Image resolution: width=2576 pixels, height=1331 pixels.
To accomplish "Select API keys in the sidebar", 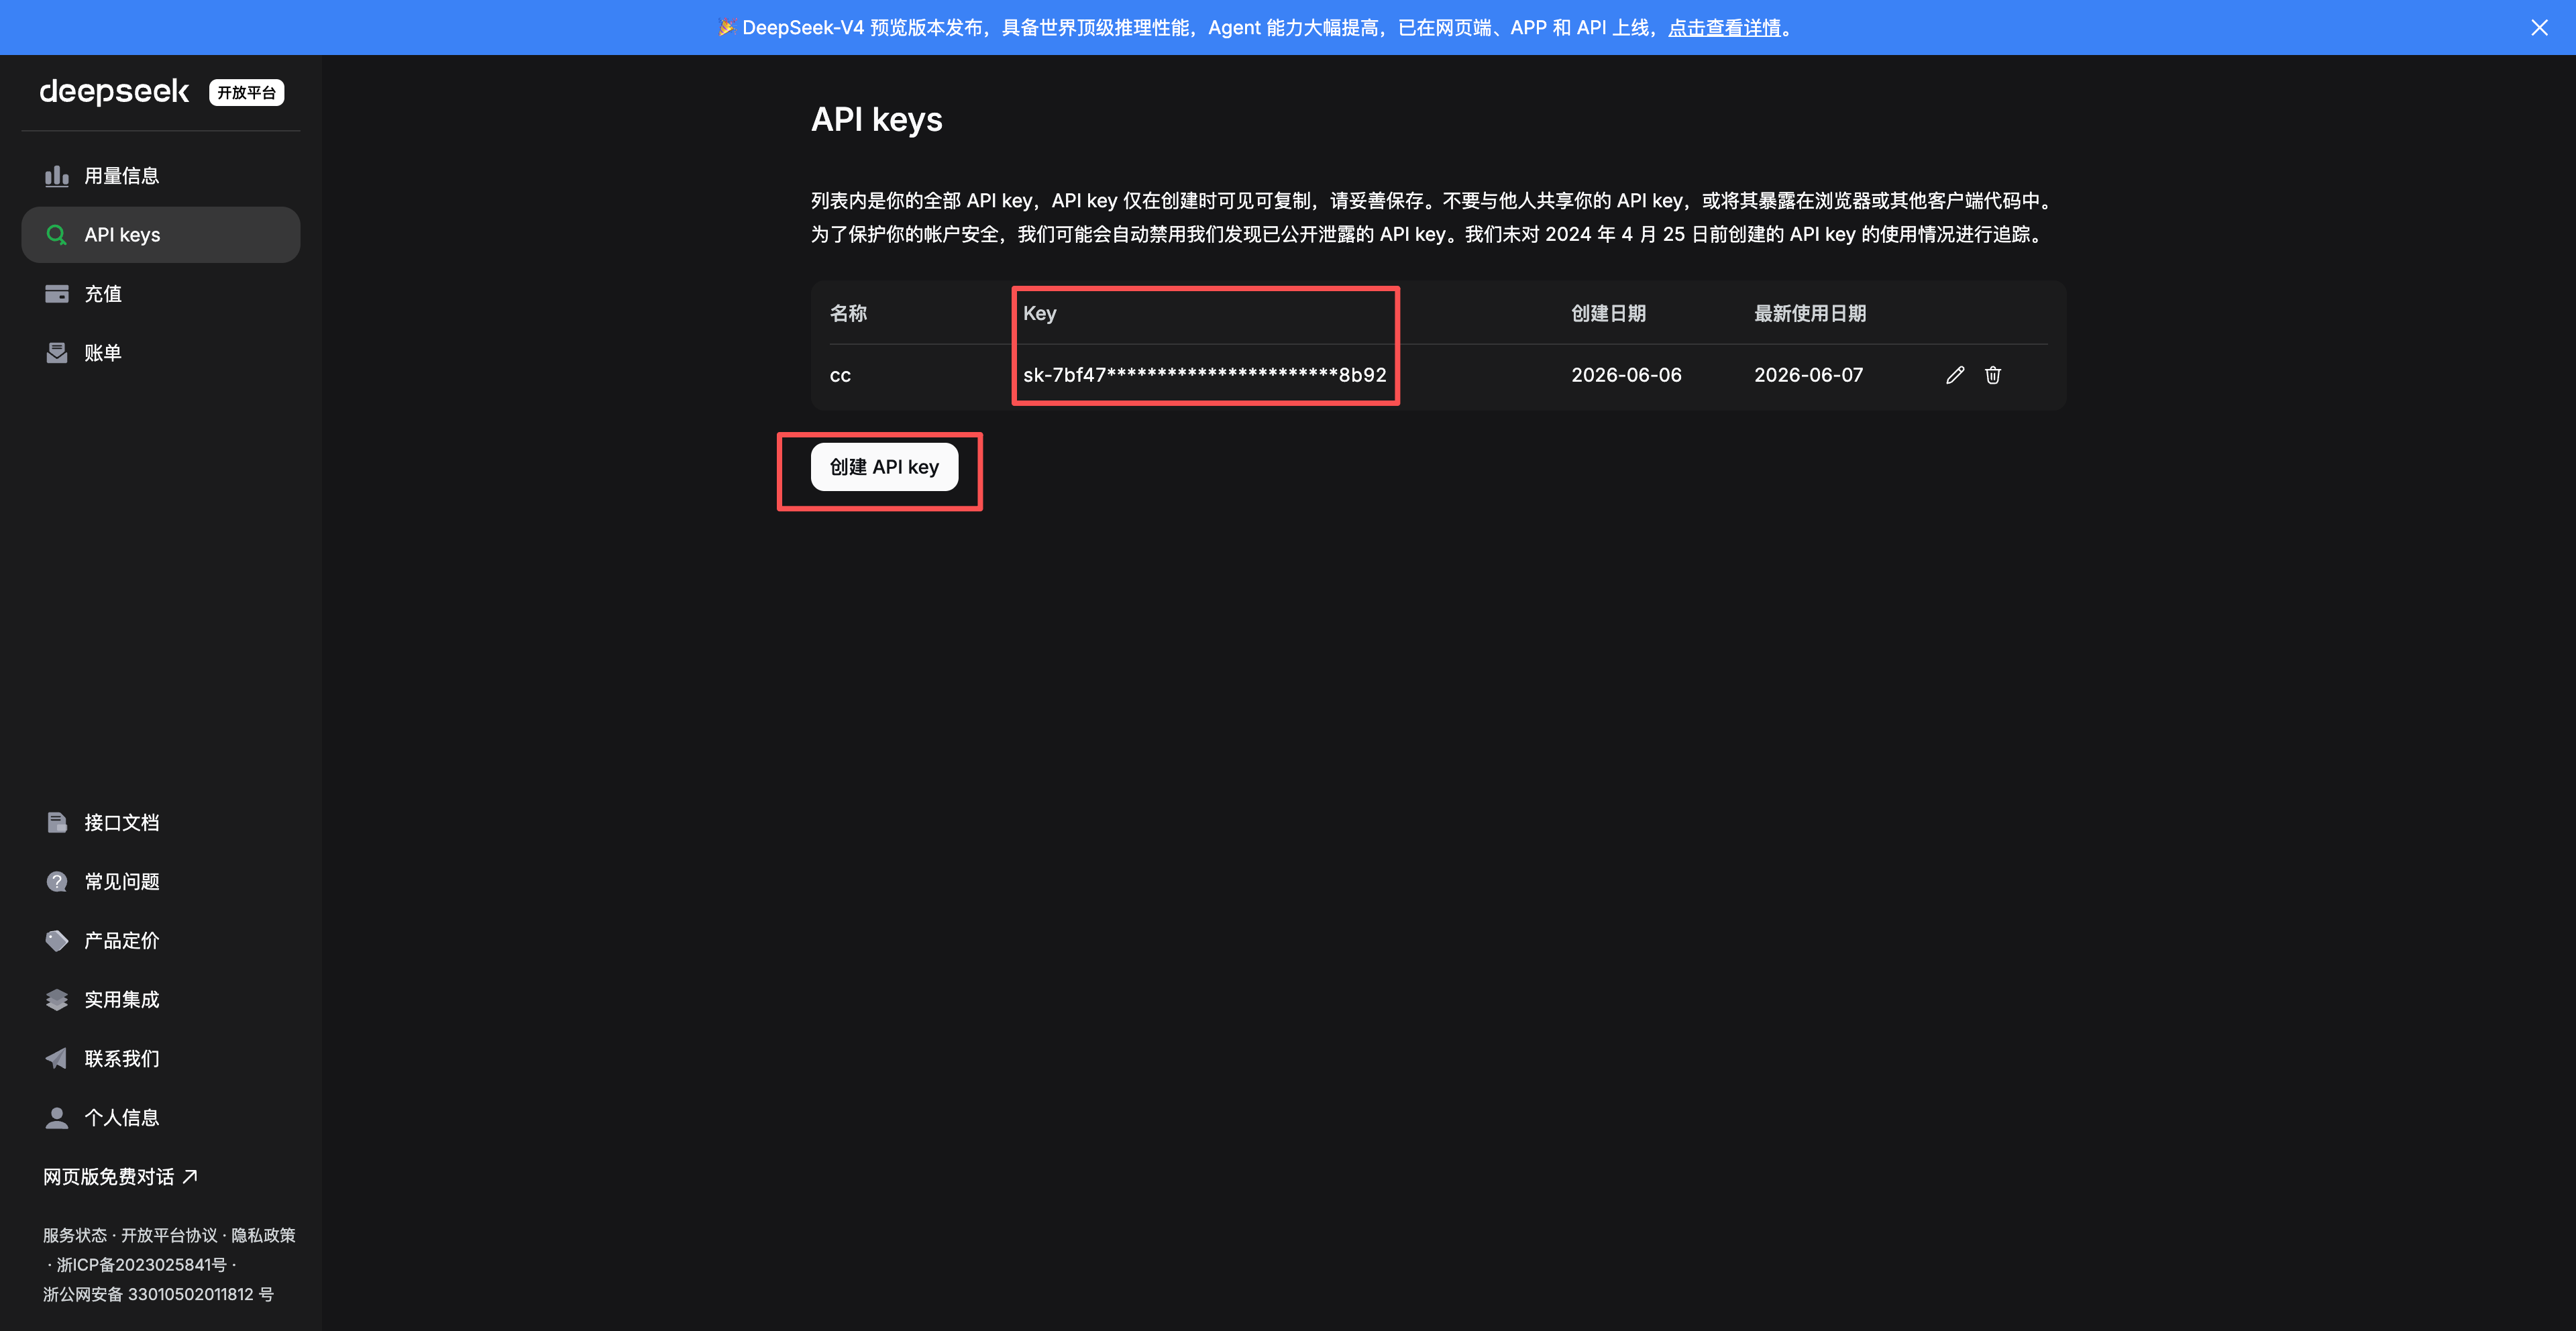I will 161,235.
